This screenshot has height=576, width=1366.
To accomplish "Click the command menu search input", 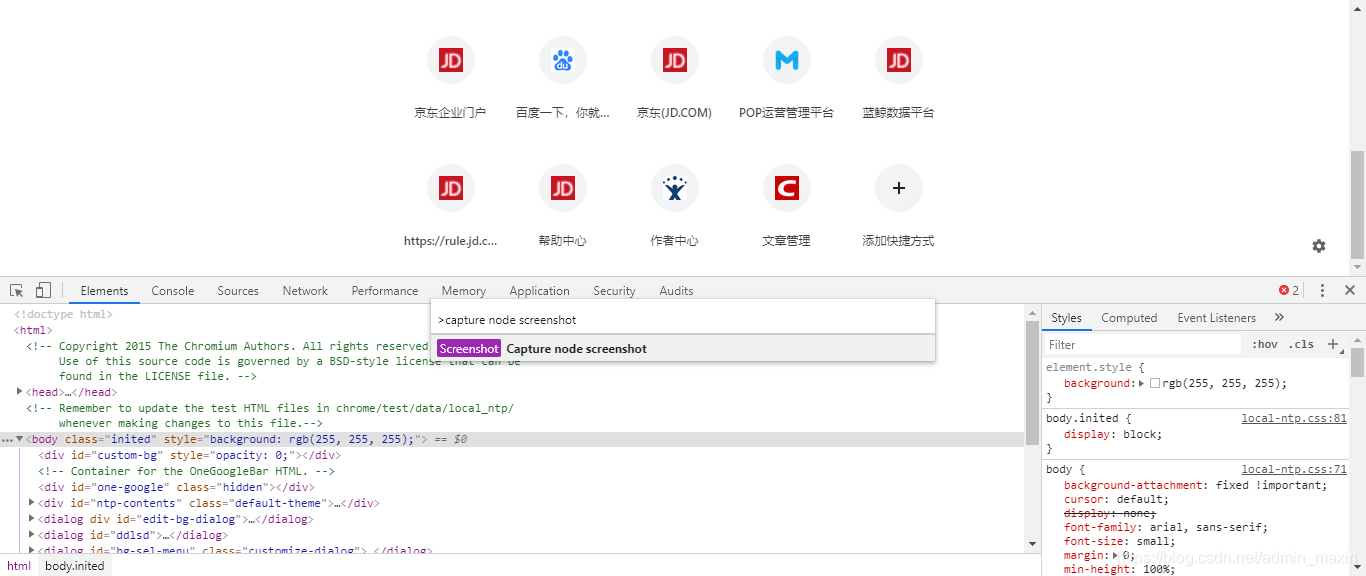I will (x=683, y=320).
